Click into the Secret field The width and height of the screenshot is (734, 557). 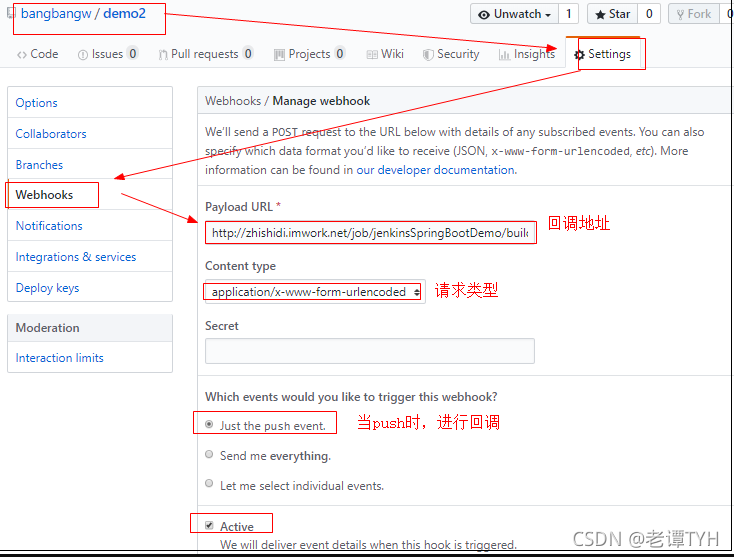click(370, 351)
